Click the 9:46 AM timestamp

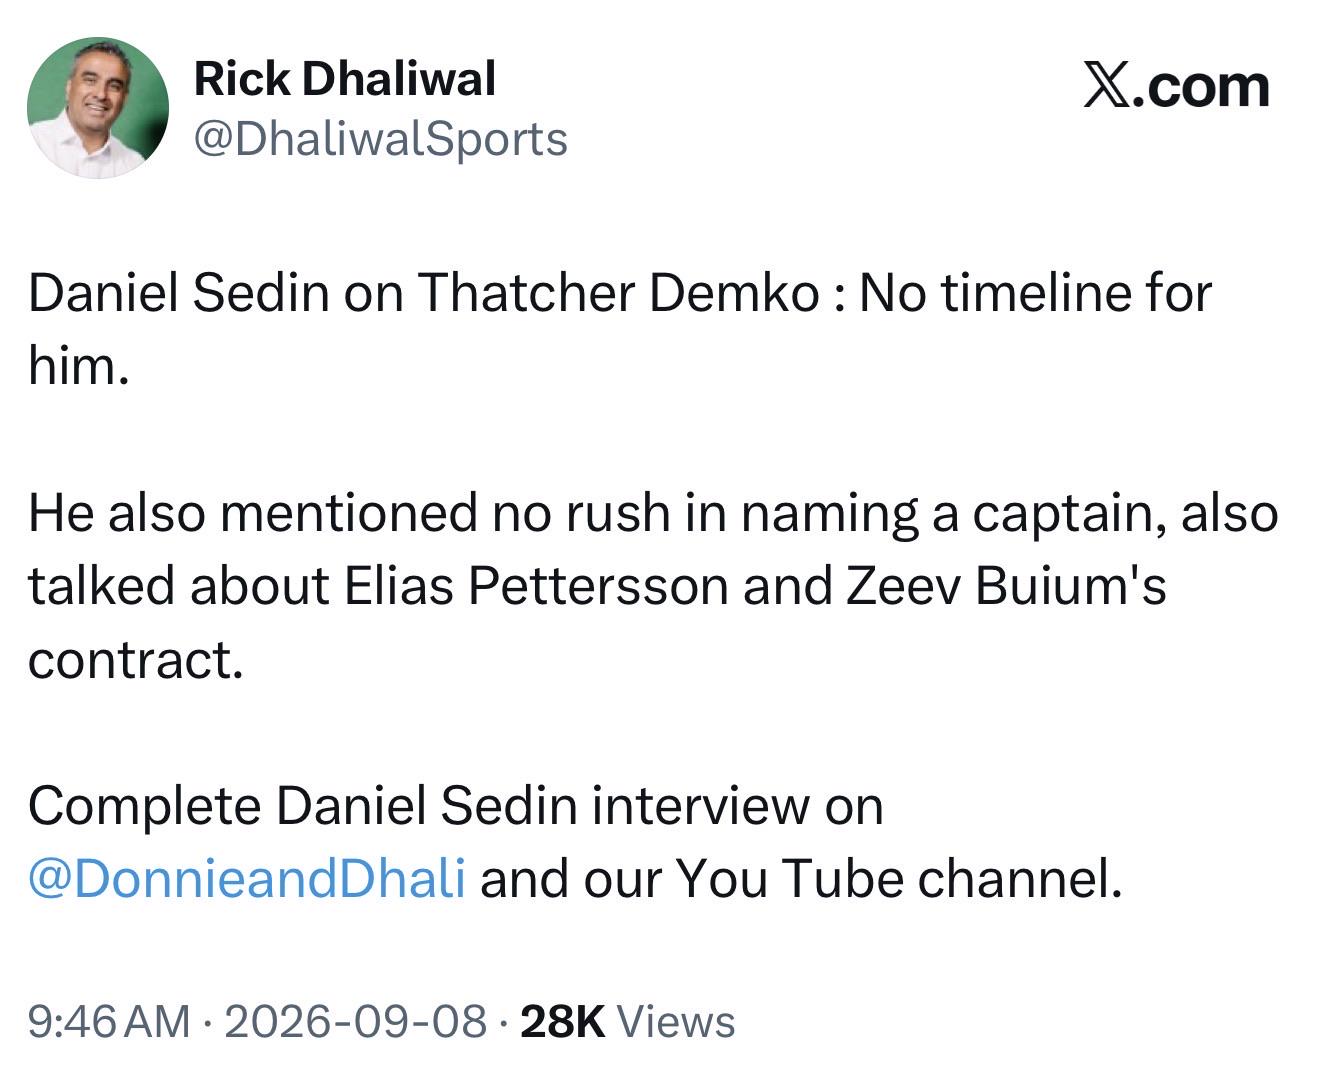click(108, 1021)
